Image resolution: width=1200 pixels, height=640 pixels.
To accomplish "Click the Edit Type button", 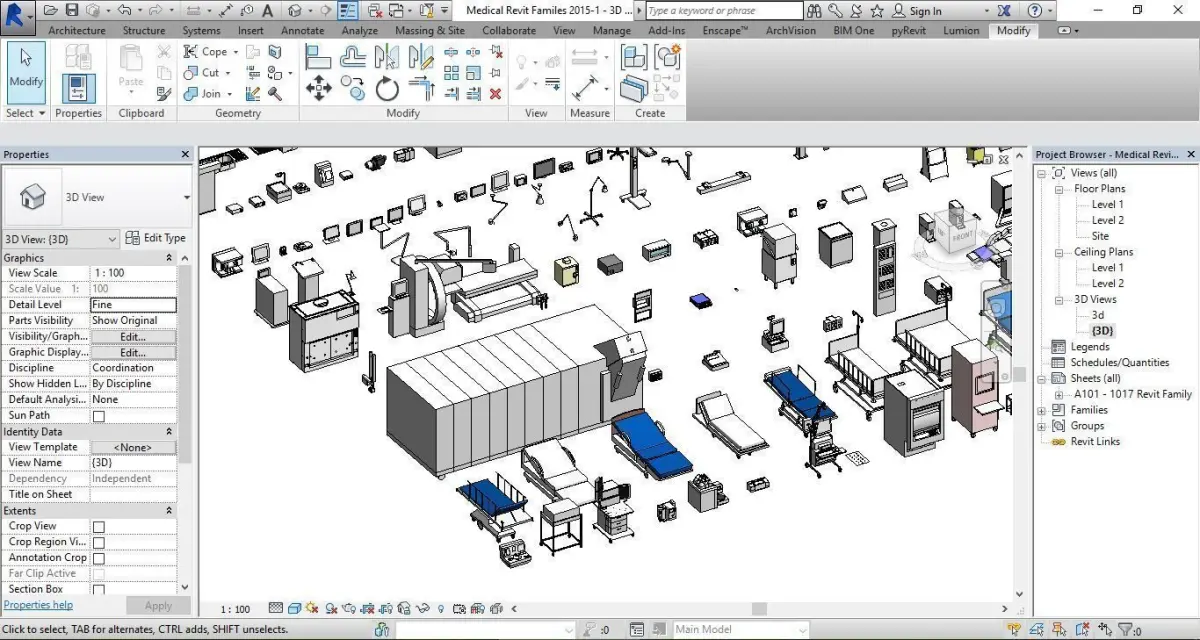I will coord(156,238).
